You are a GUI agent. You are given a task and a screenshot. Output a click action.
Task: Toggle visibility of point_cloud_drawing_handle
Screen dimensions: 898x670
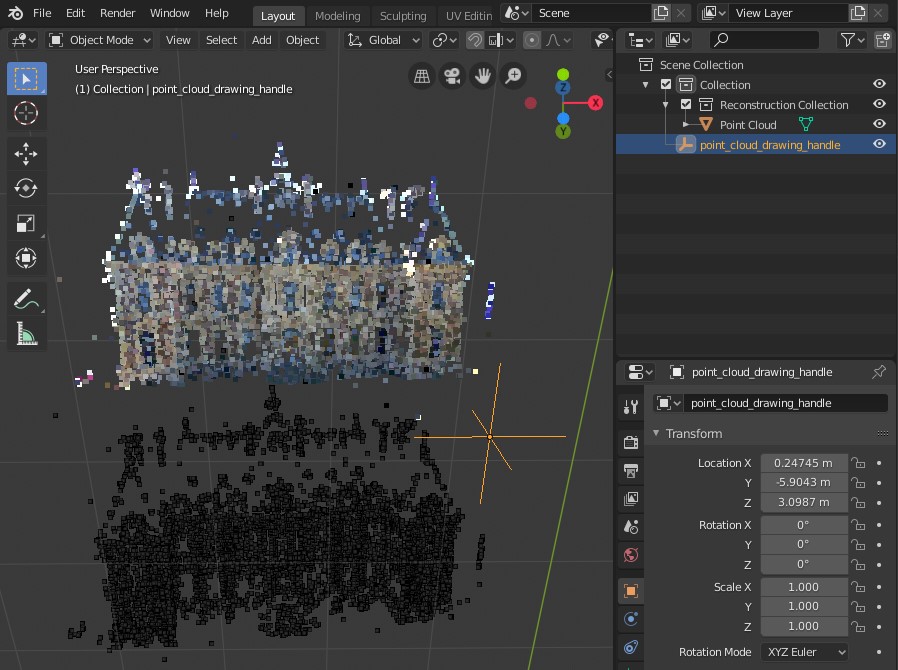coord(878,144)
